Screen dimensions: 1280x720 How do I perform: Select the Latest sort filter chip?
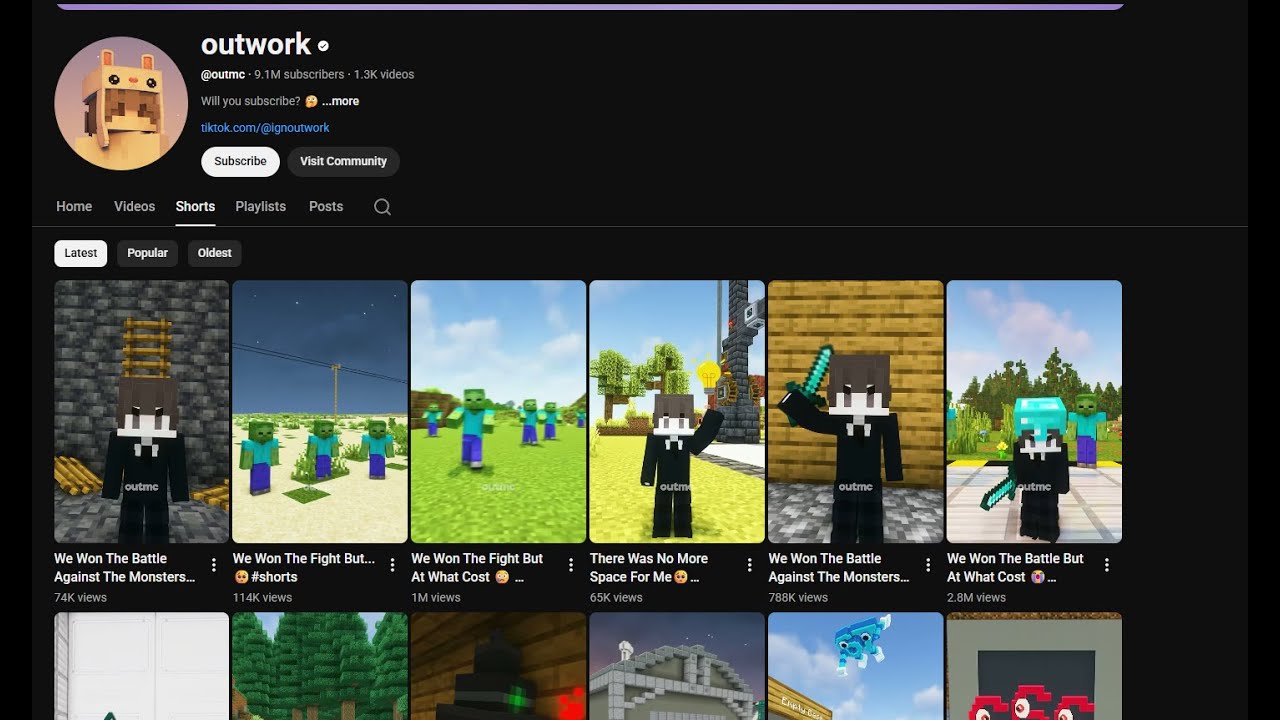click(81, 253)
